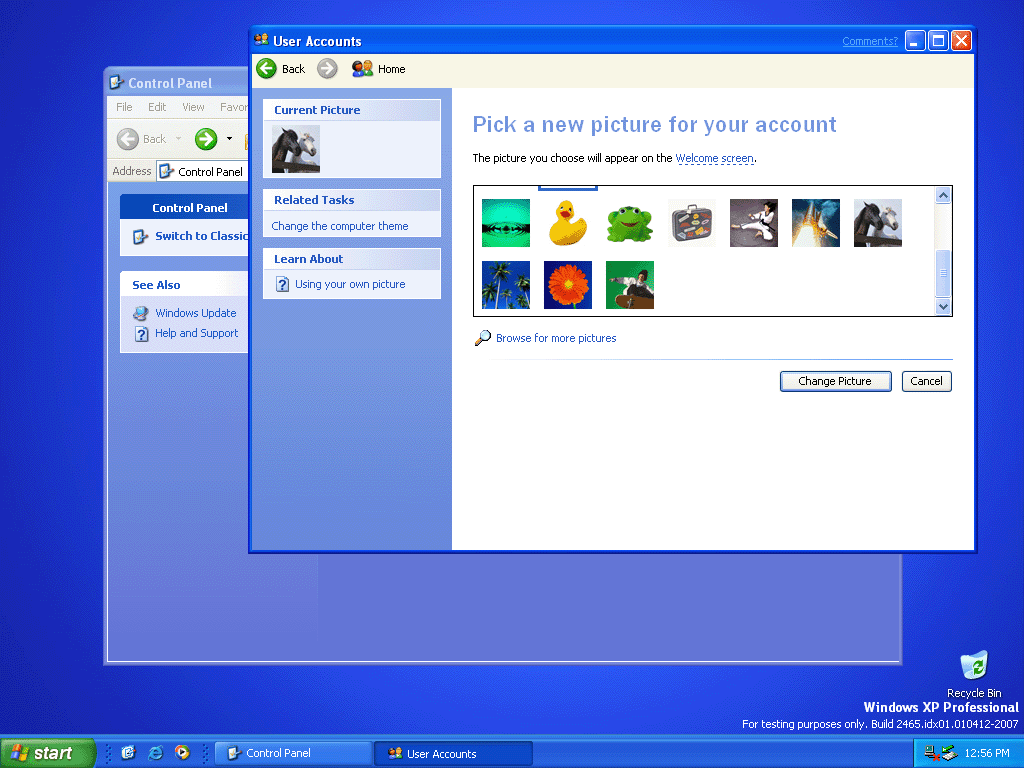Choose the space shuttle launch picture
1024x768 pixels.
pos(816,223)
